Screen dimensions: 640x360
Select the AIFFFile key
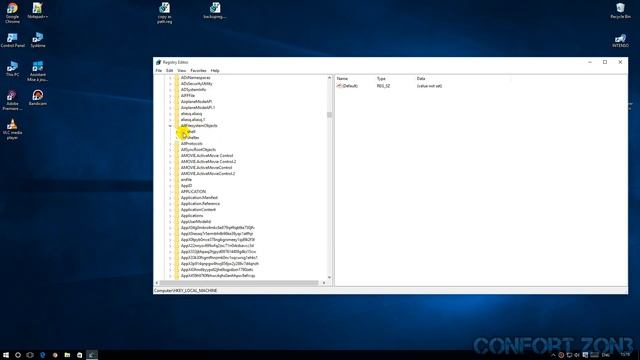click(188, 96)
